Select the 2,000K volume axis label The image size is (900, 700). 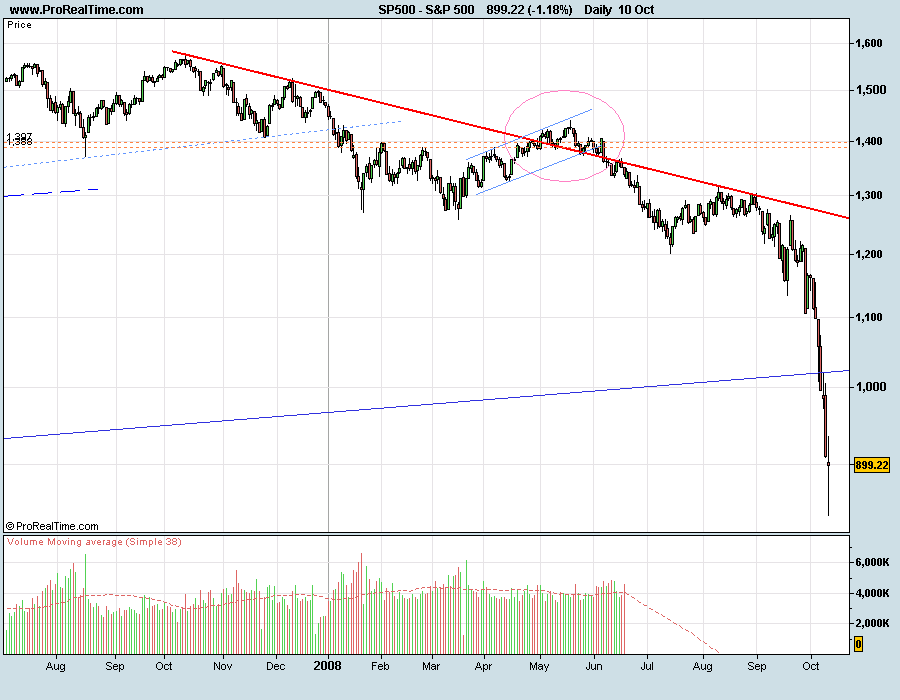(x=871, y=624)
